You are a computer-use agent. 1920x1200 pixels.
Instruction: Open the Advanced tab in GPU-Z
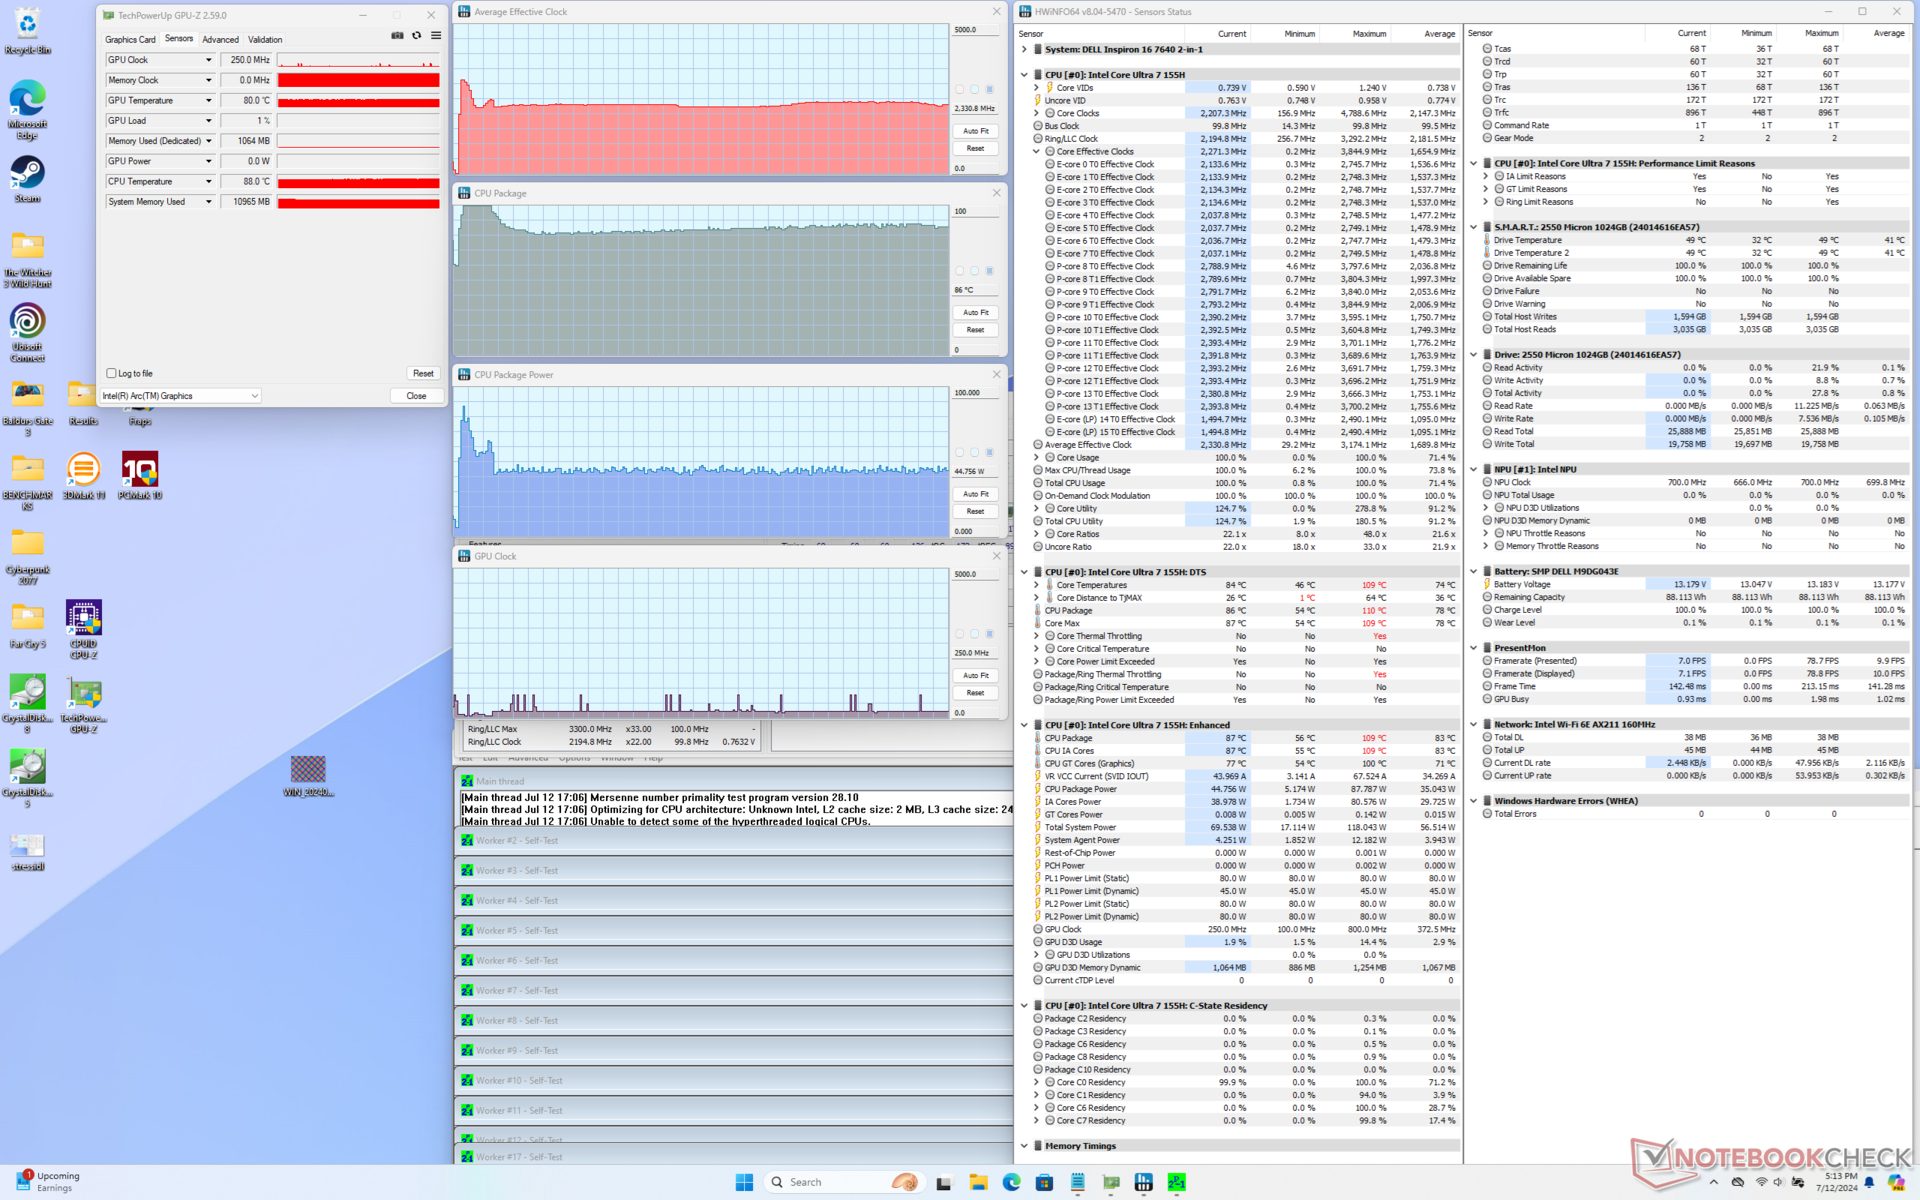220,40
